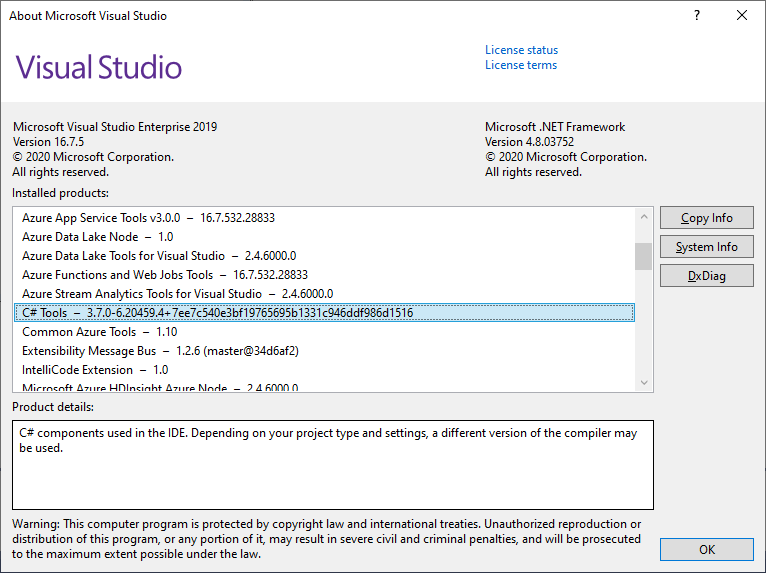Select Azure Stream Analytics Tools row

pos(324,294)
